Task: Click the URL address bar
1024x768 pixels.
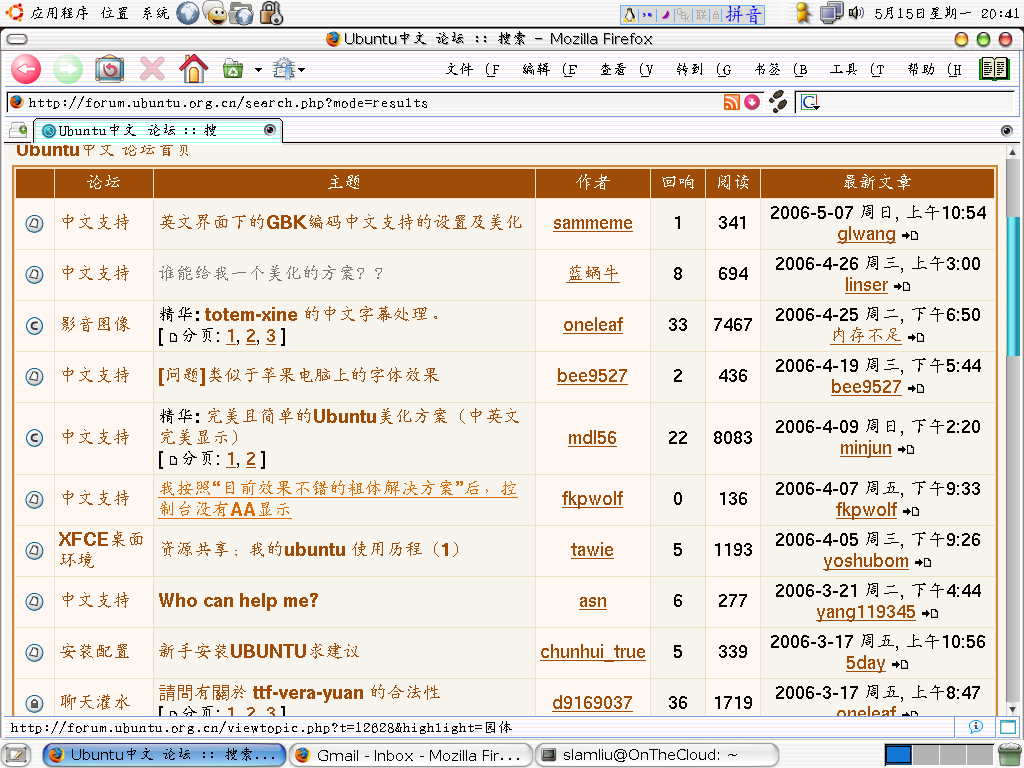Action: (372, 103)
